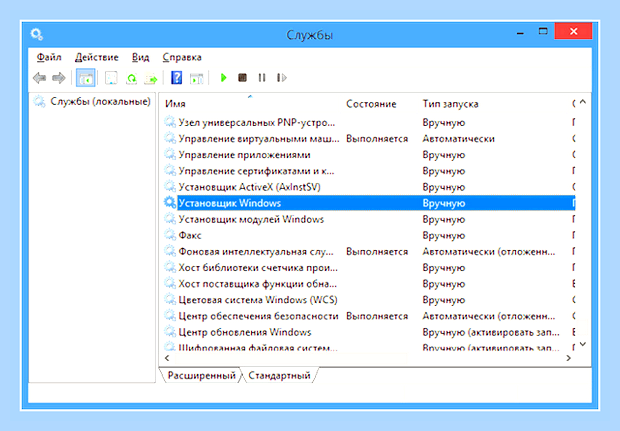Viewport: 620px width, 431px height.
Task: Close the Службы window
Action: pos(573,31)
